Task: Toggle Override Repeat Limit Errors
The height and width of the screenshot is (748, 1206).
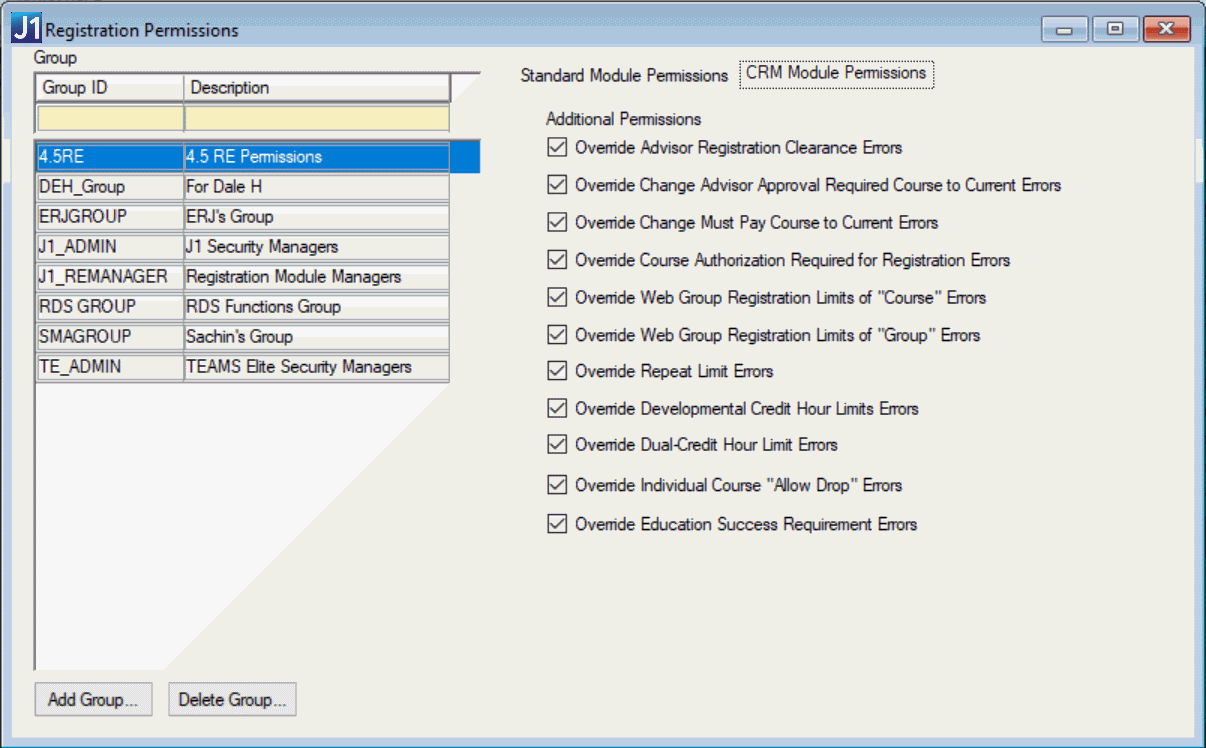Action: click(557, 371)
